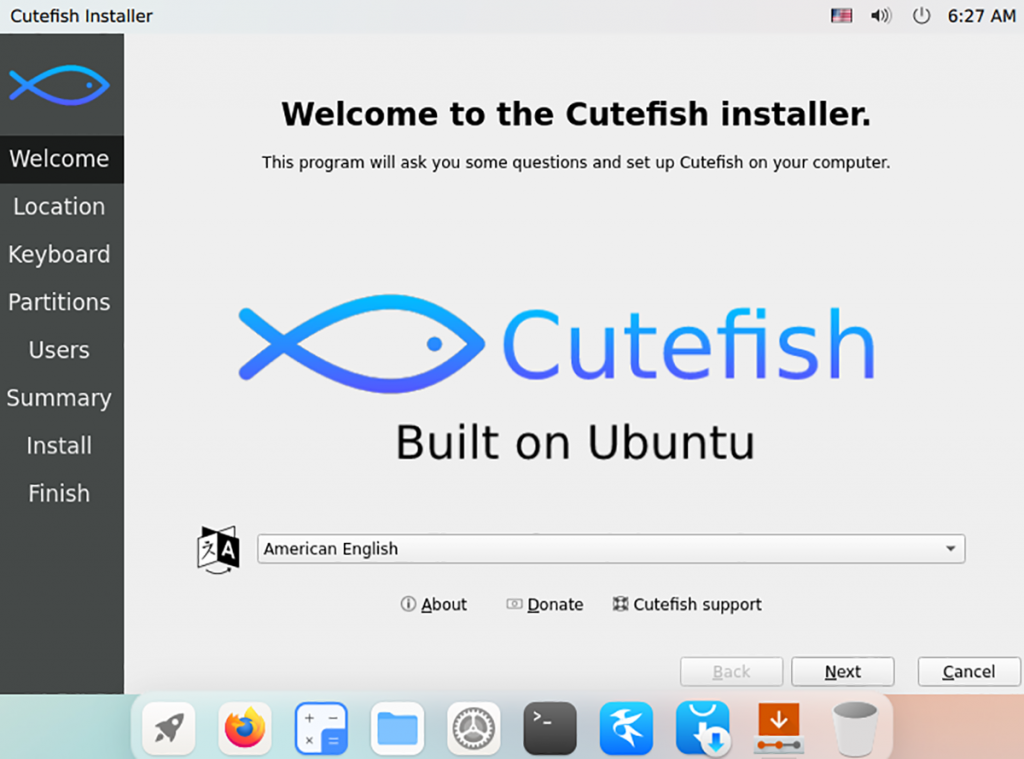This screenshot has height=759, width=1024.
Task: Click the Next button
Action: [x=842, y=671]
